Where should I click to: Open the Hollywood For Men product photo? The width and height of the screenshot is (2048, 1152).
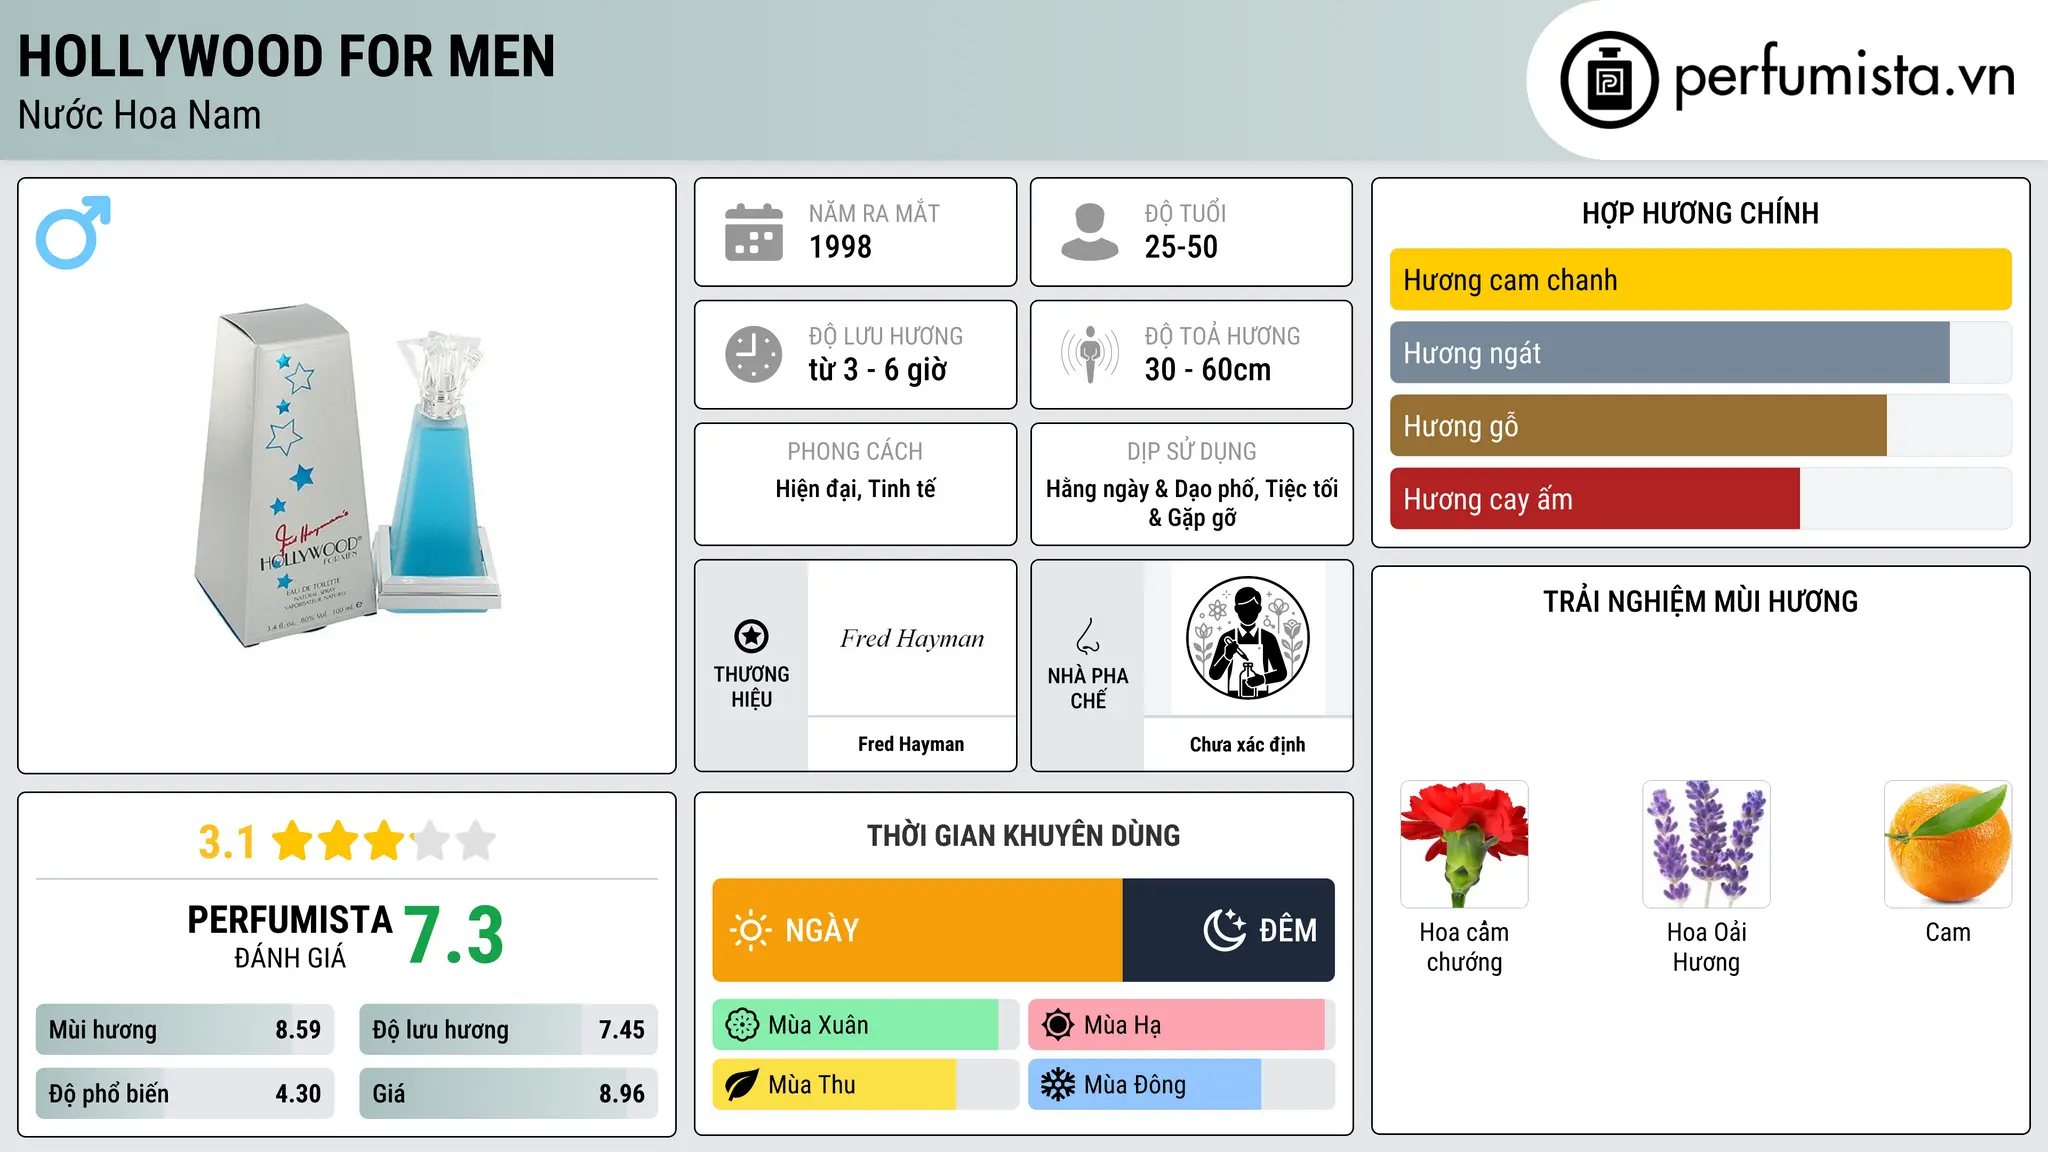[347, 476]
